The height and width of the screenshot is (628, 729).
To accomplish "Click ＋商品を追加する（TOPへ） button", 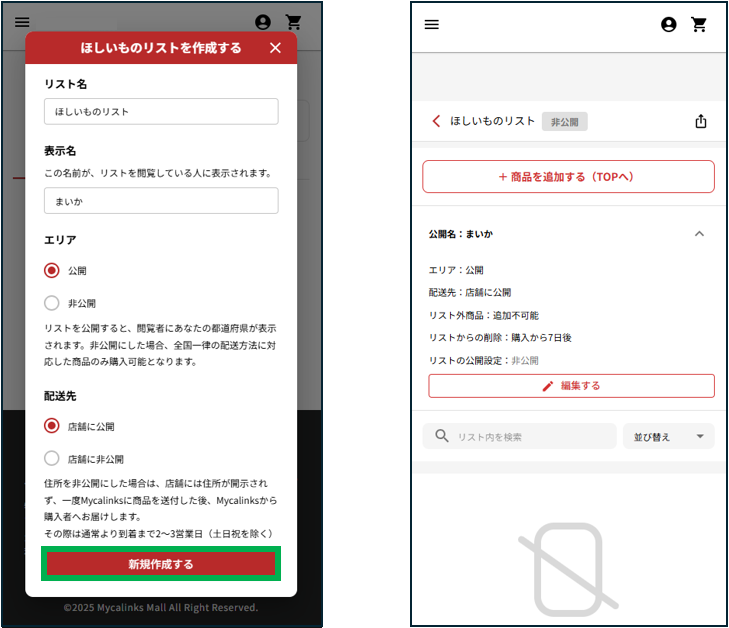I will tap(568, 177).
